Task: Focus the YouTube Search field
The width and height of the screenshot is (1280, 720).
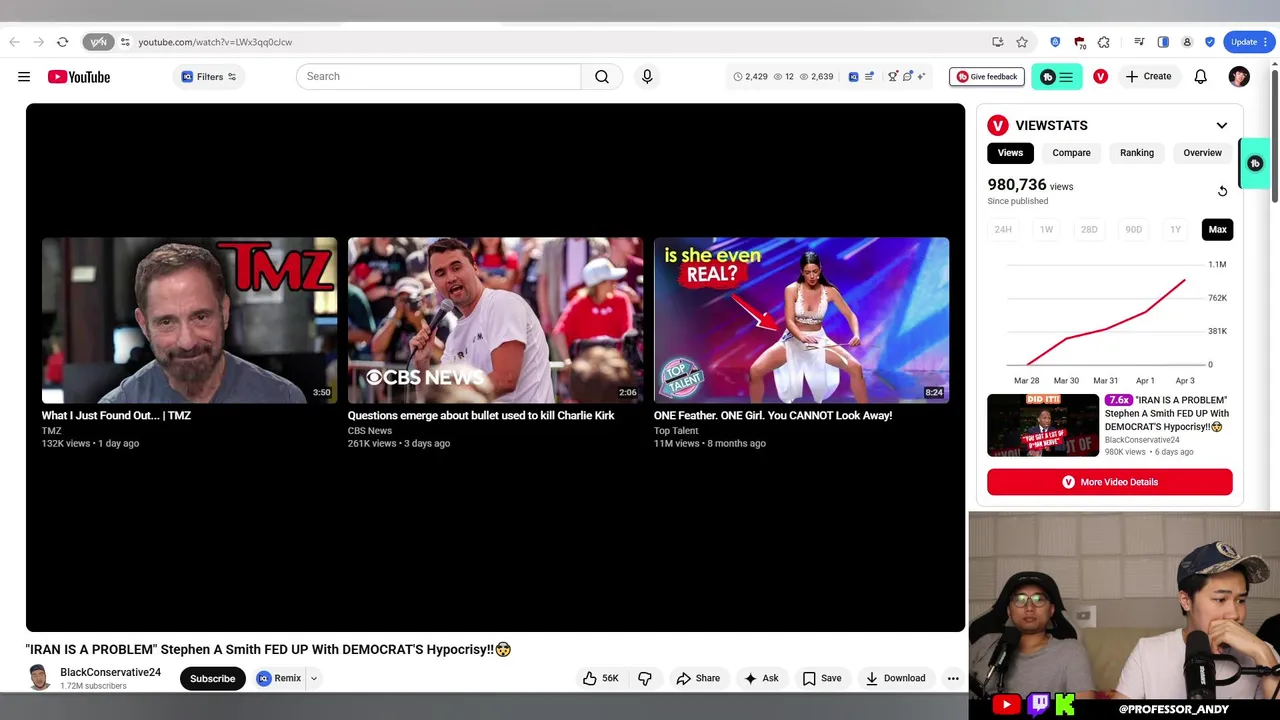Action: 438,76
